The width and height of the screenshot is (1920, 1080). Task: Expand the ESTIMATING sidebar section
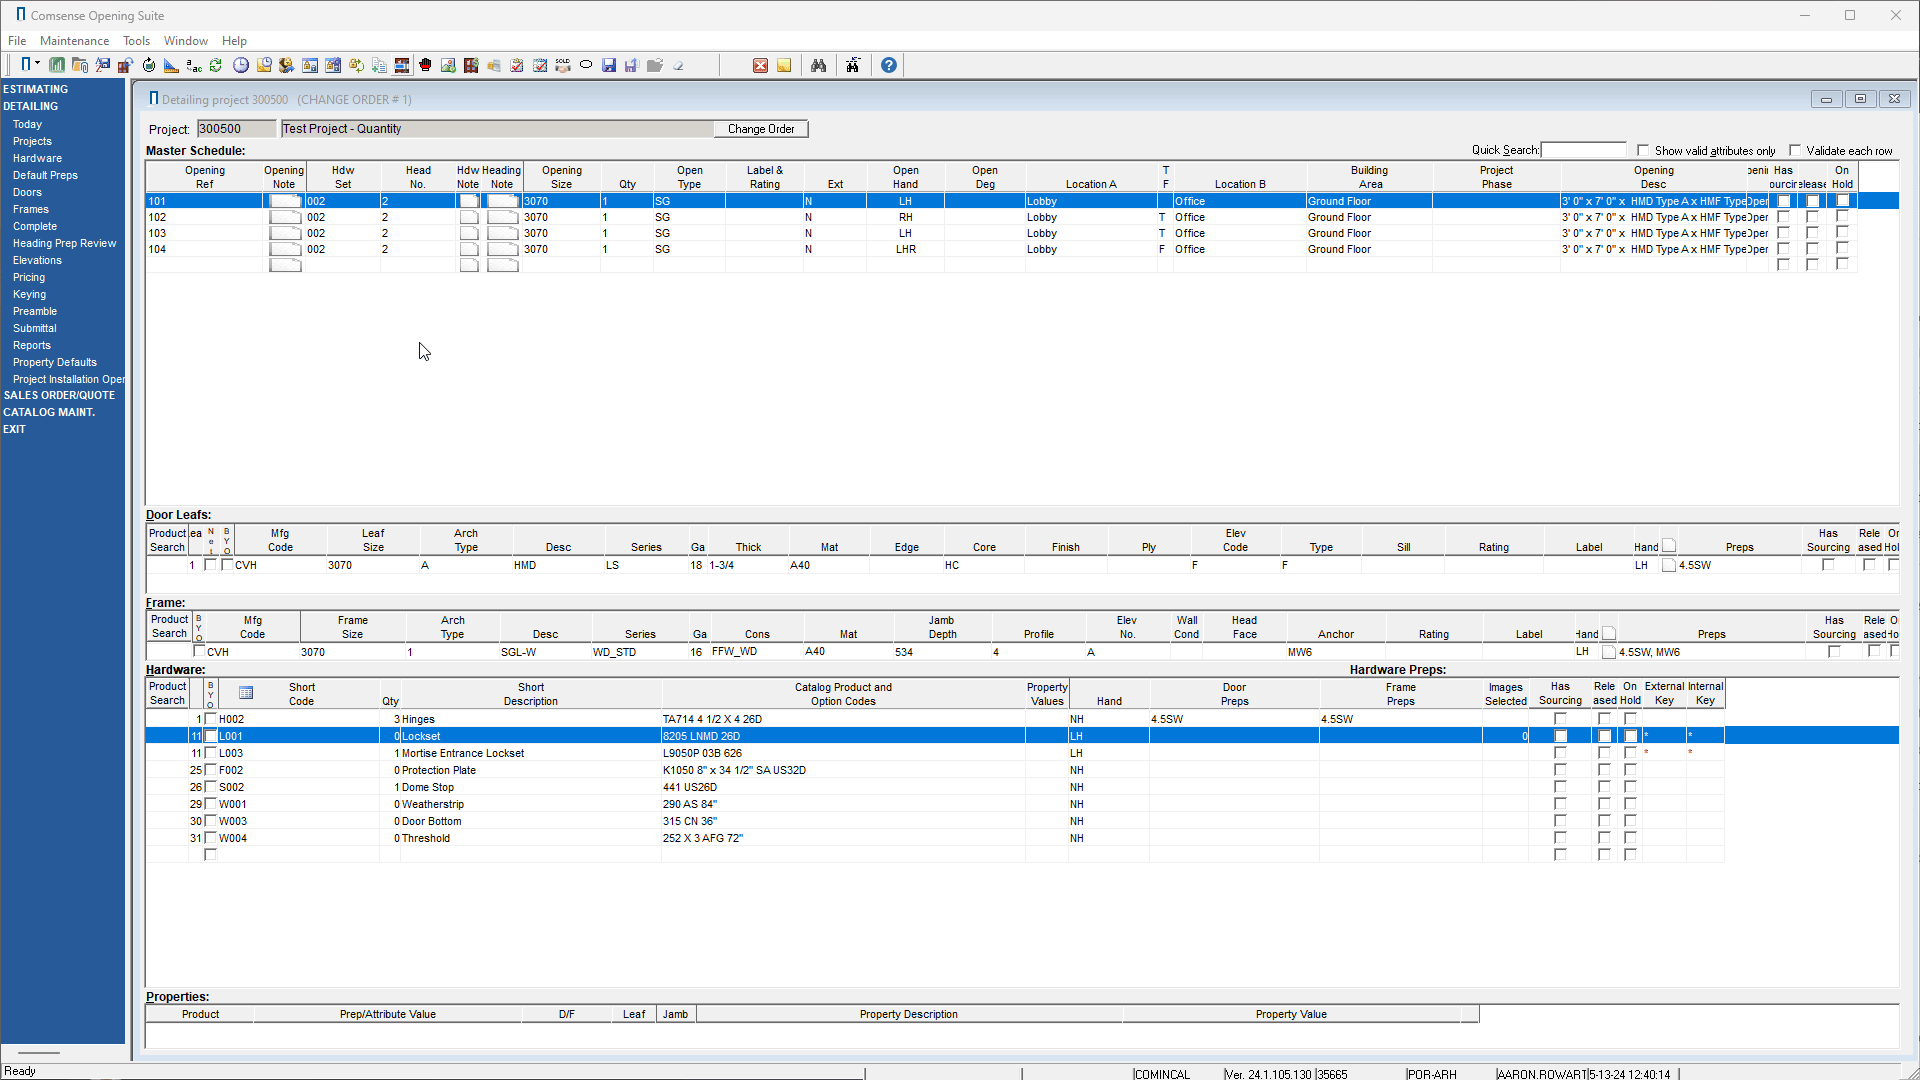[x=36, y=89]
